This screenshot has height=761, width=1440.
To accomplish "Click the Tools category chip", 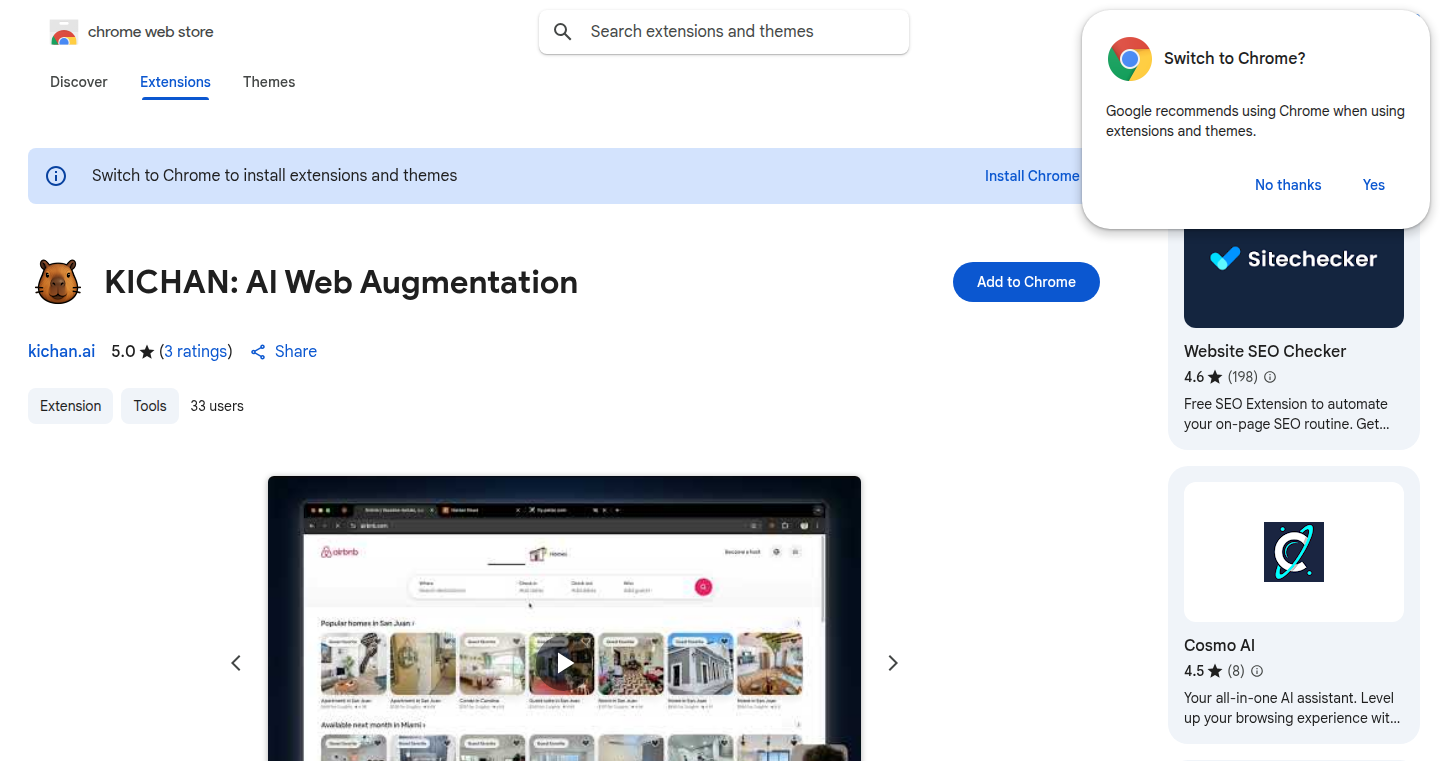I will [150, 406].
